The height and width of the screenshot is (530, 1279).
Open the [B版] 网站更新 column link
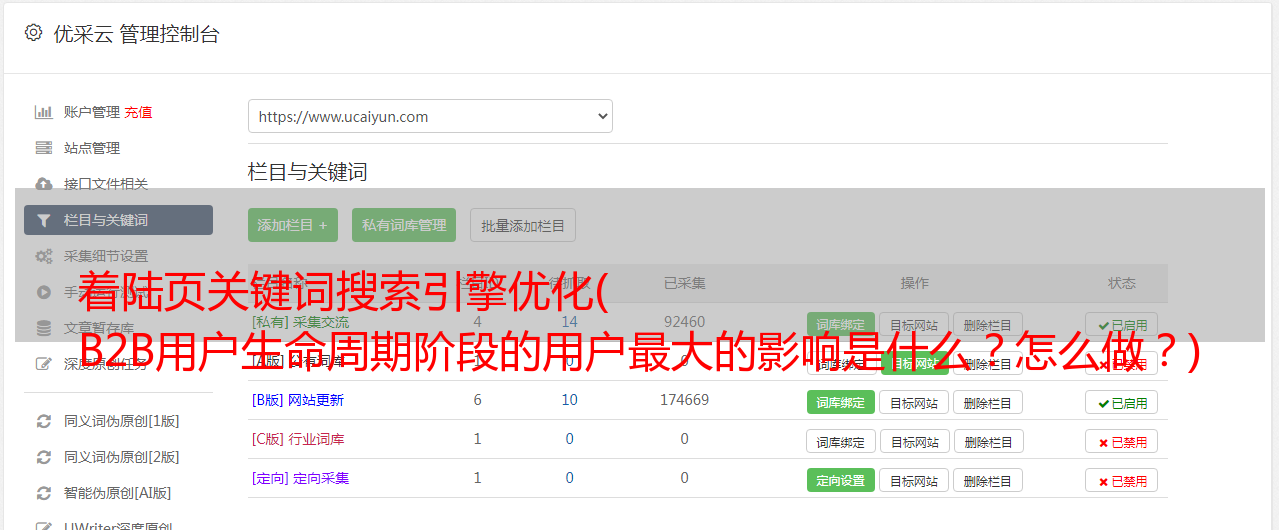pyautogui.click(x=298, y=400)
